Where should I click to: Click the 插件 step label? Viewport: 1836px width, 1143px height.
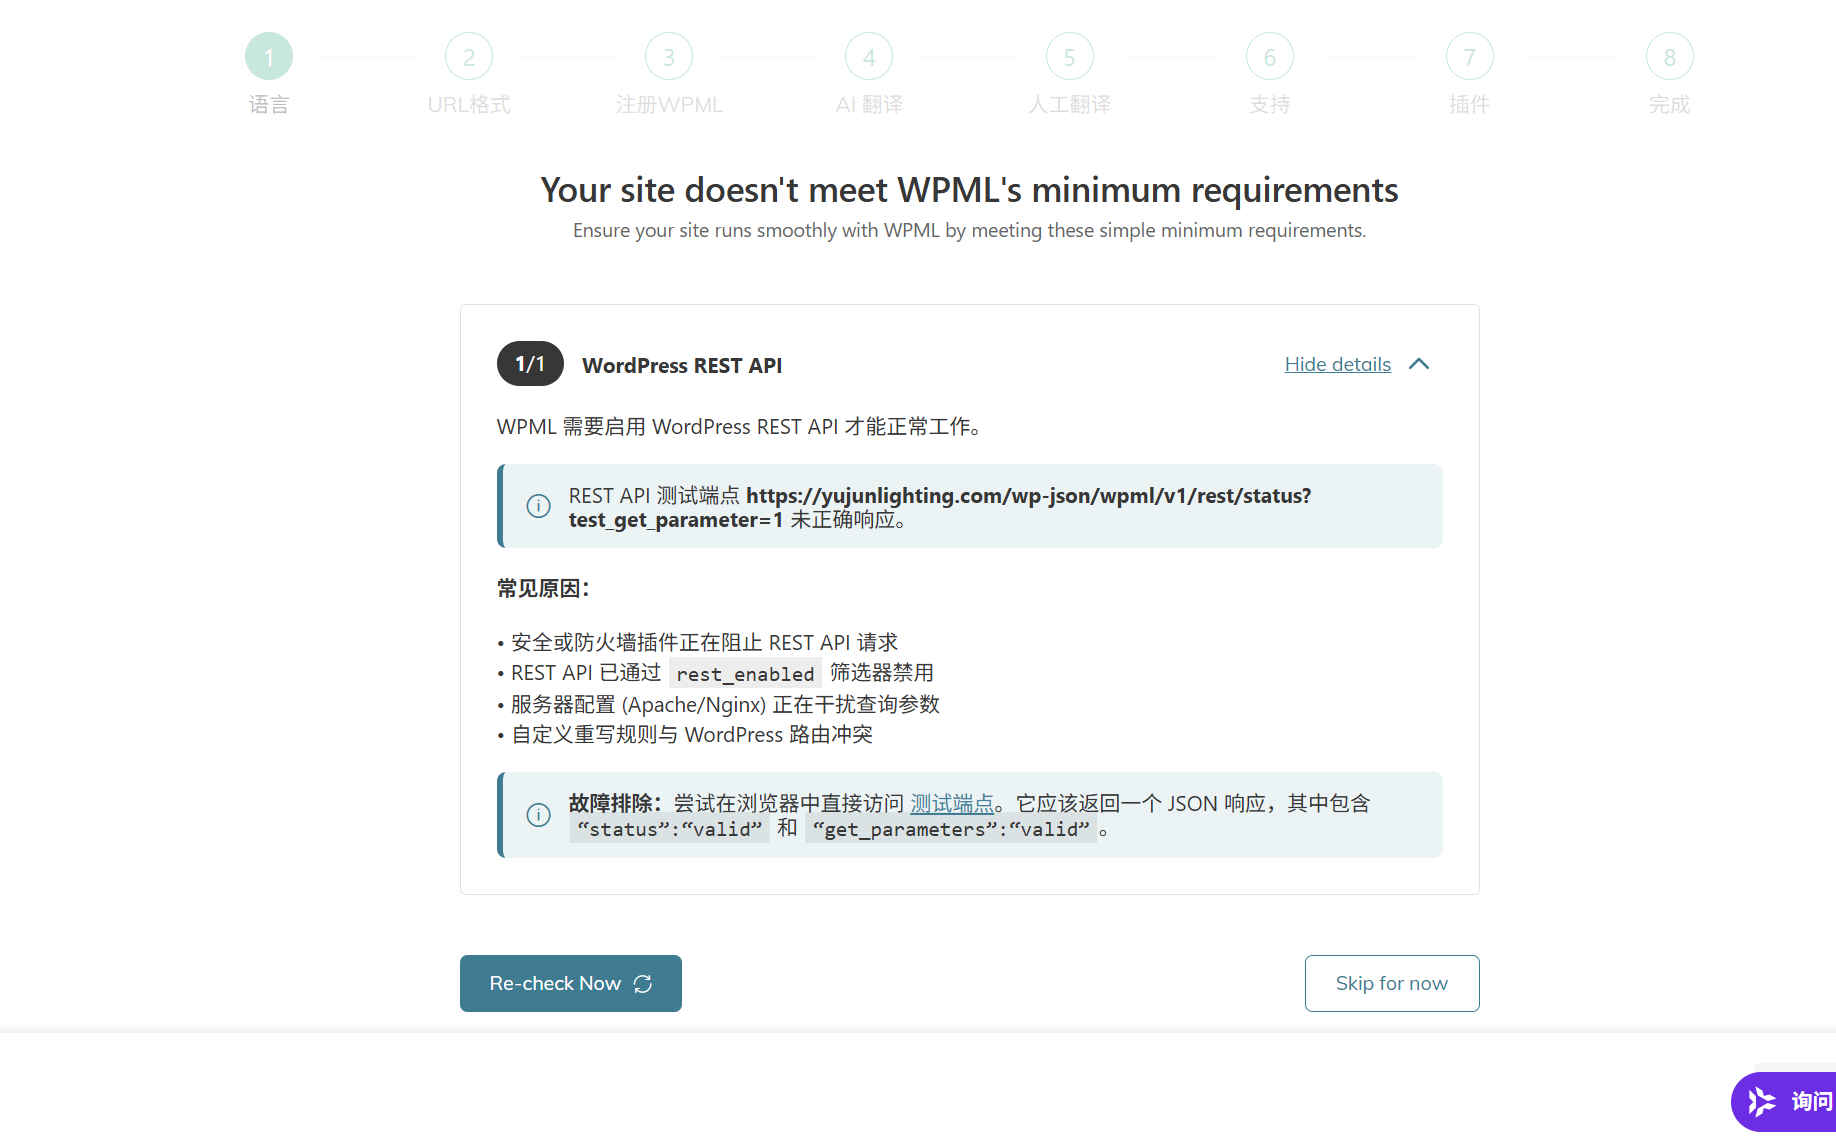[1470, 105]
